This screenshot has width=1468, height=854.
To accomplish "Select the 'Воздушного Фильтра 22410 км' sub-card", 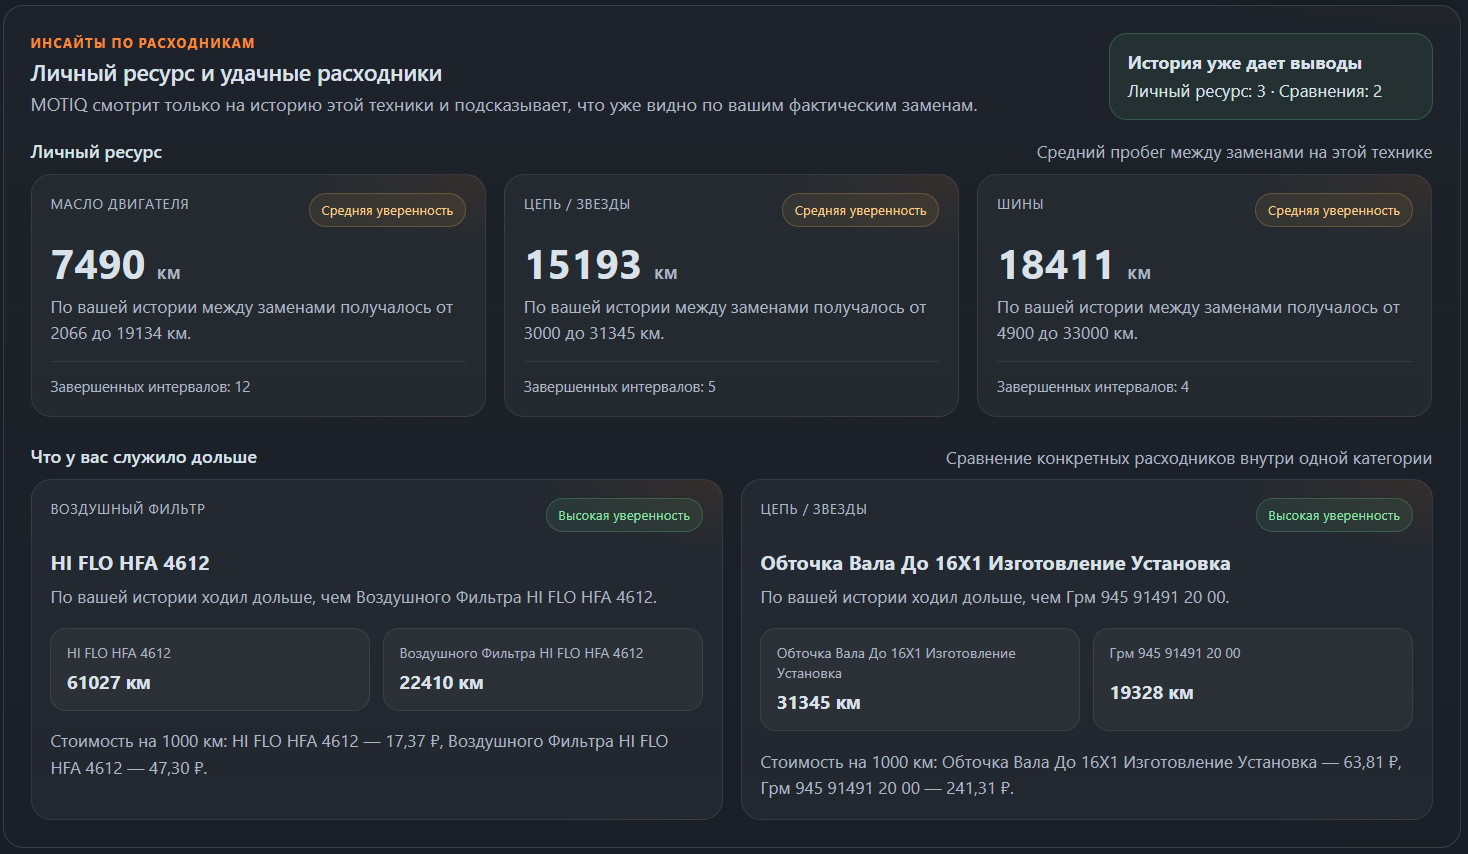I will point(543,669).
